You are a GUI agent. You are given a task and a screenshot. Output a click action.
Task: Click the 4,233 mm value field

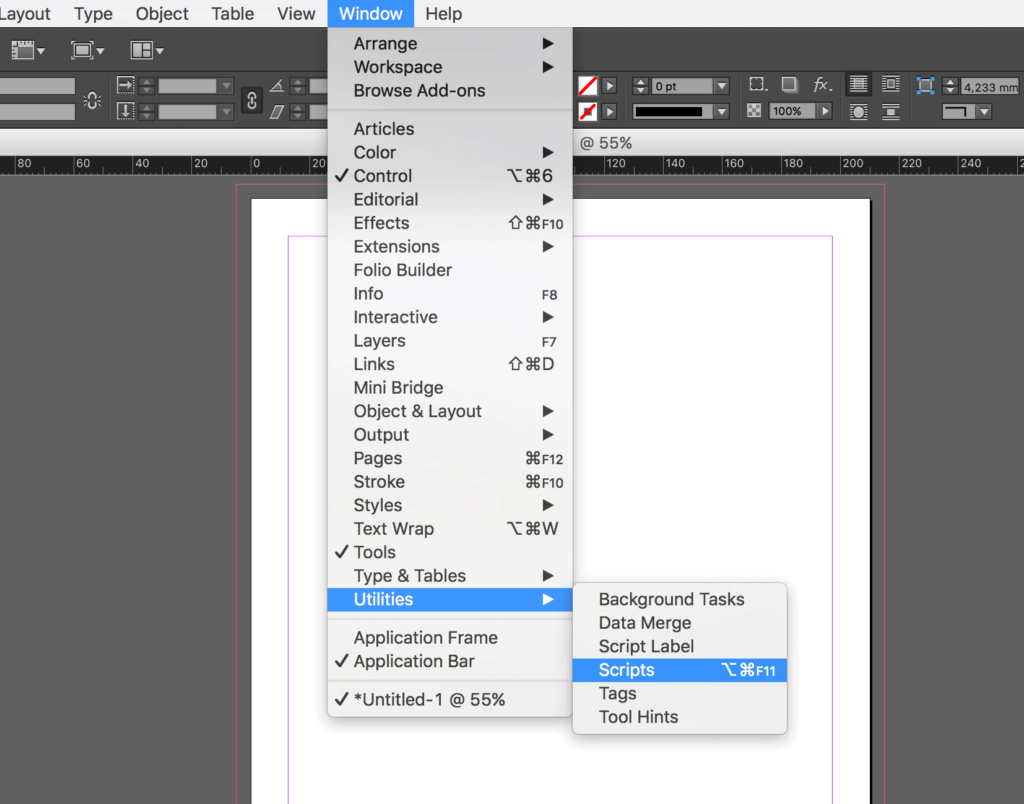(x=990, y=87)
